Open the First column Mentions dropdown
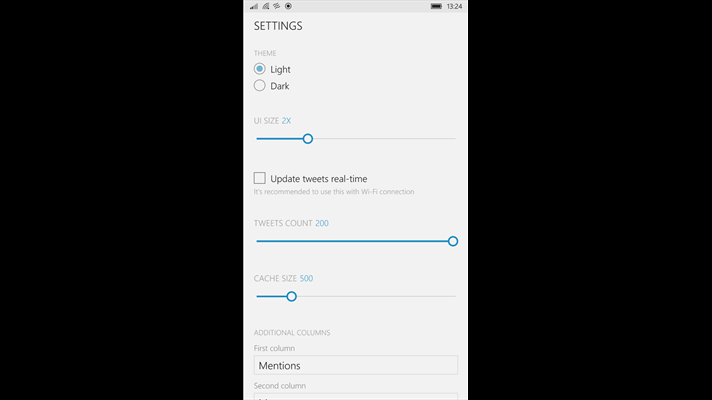 (x=356, y=365)
